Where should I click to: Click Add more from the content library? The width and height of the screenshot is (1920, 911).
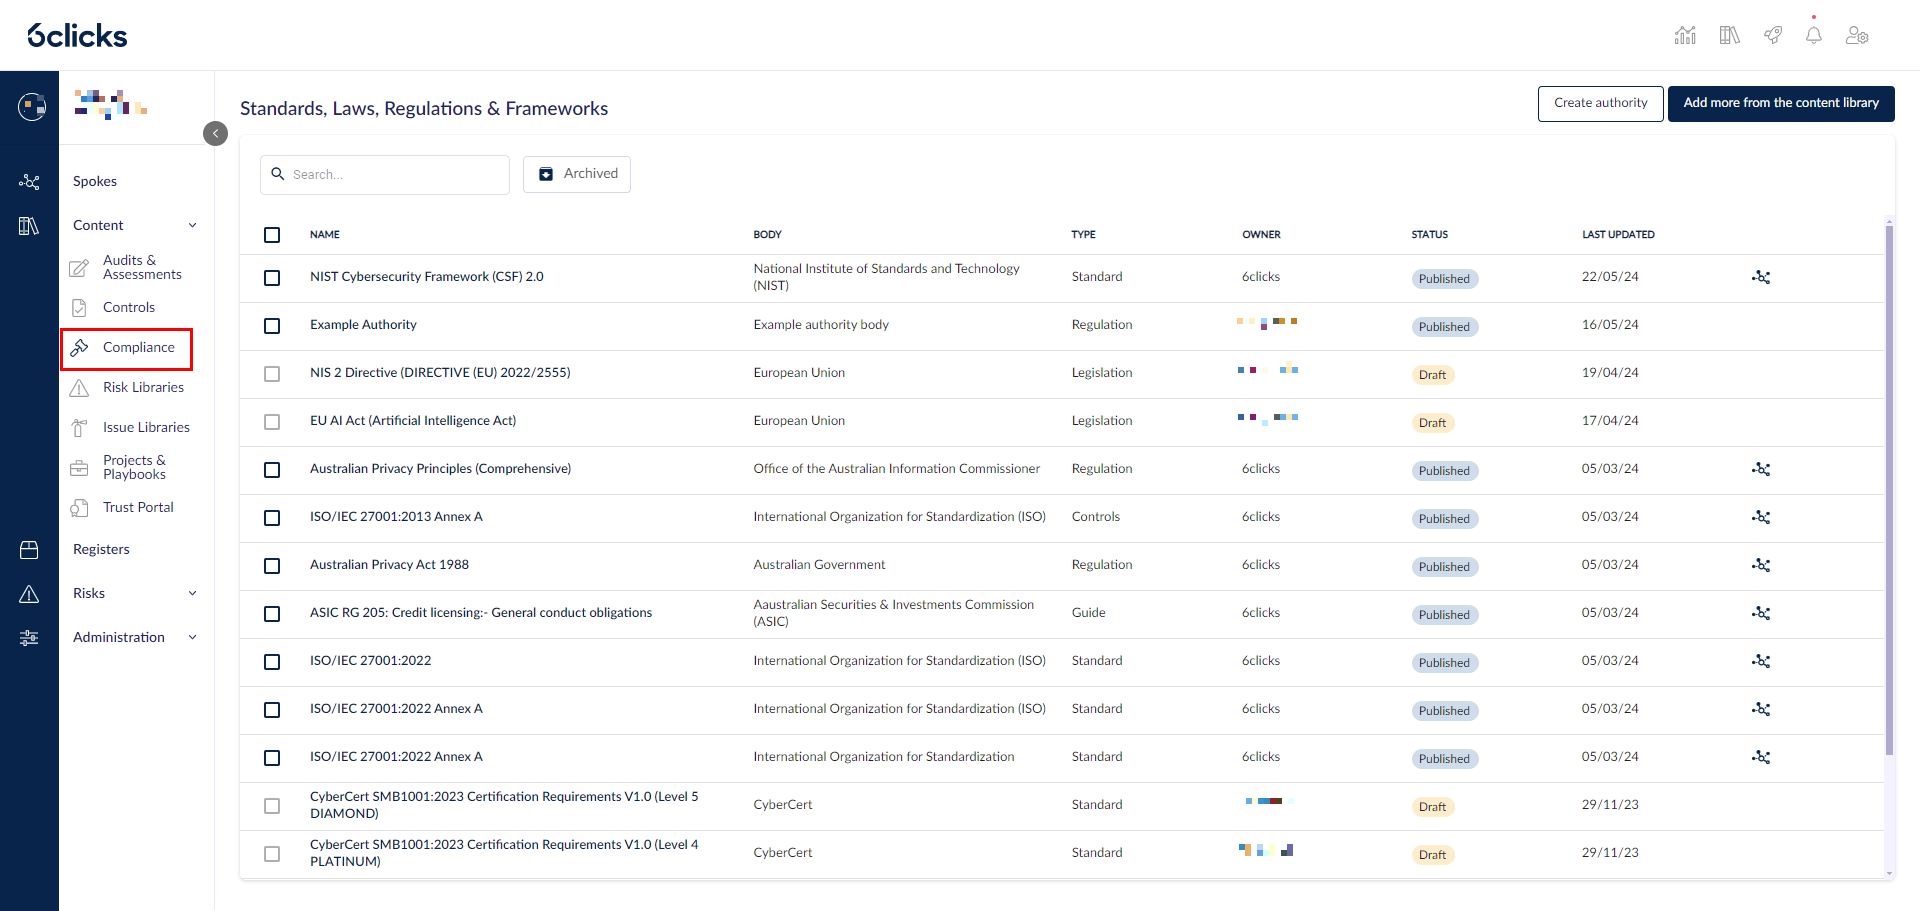coord(1781,103)
